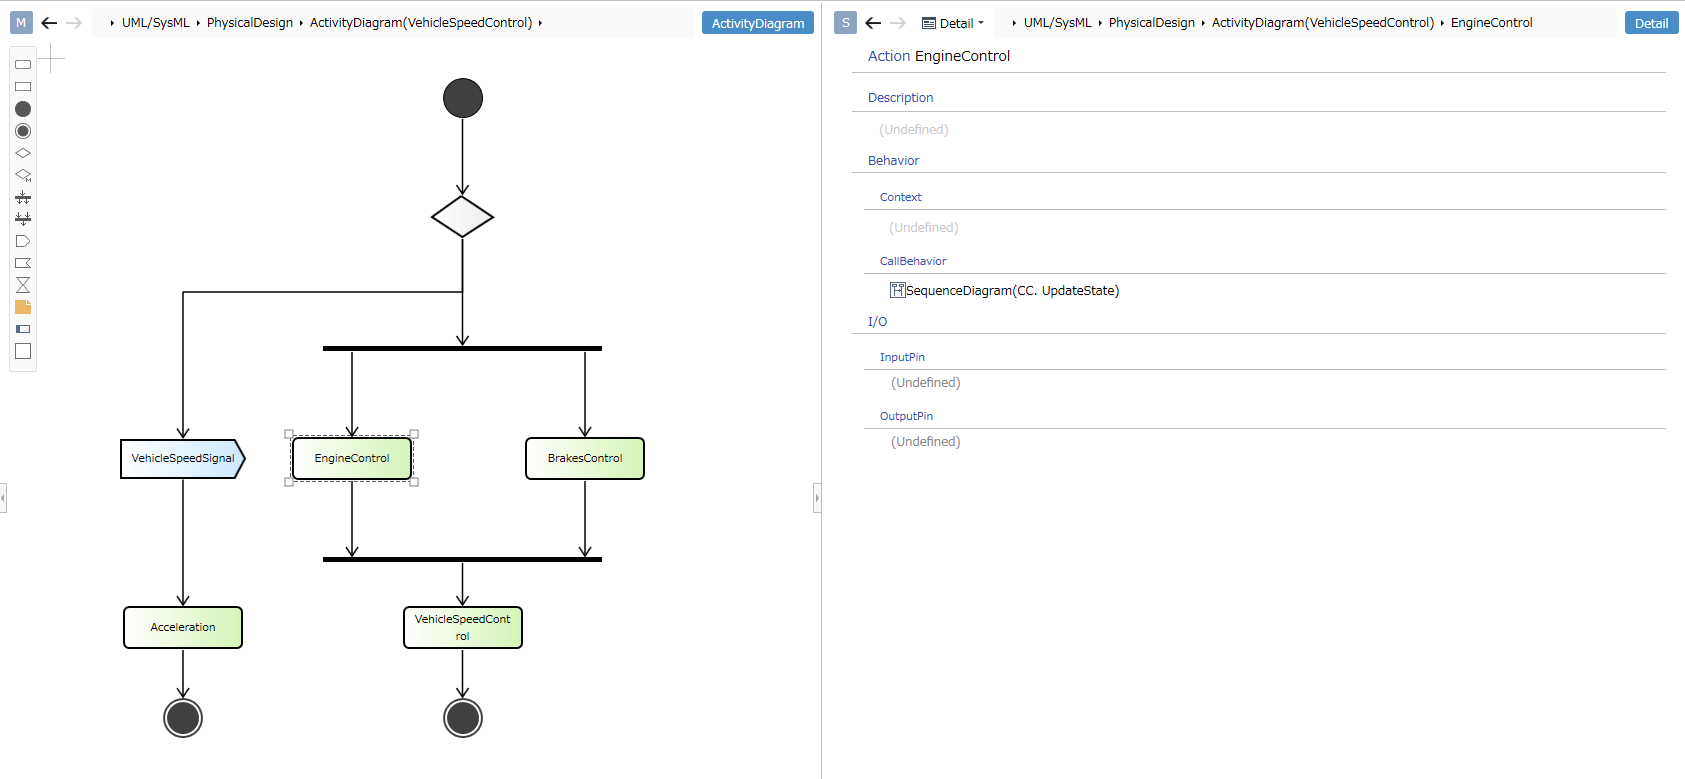Viewport: 1685px width, 779px height.
Task: Select the BrakesControl action node
Action: pos(585,458)
